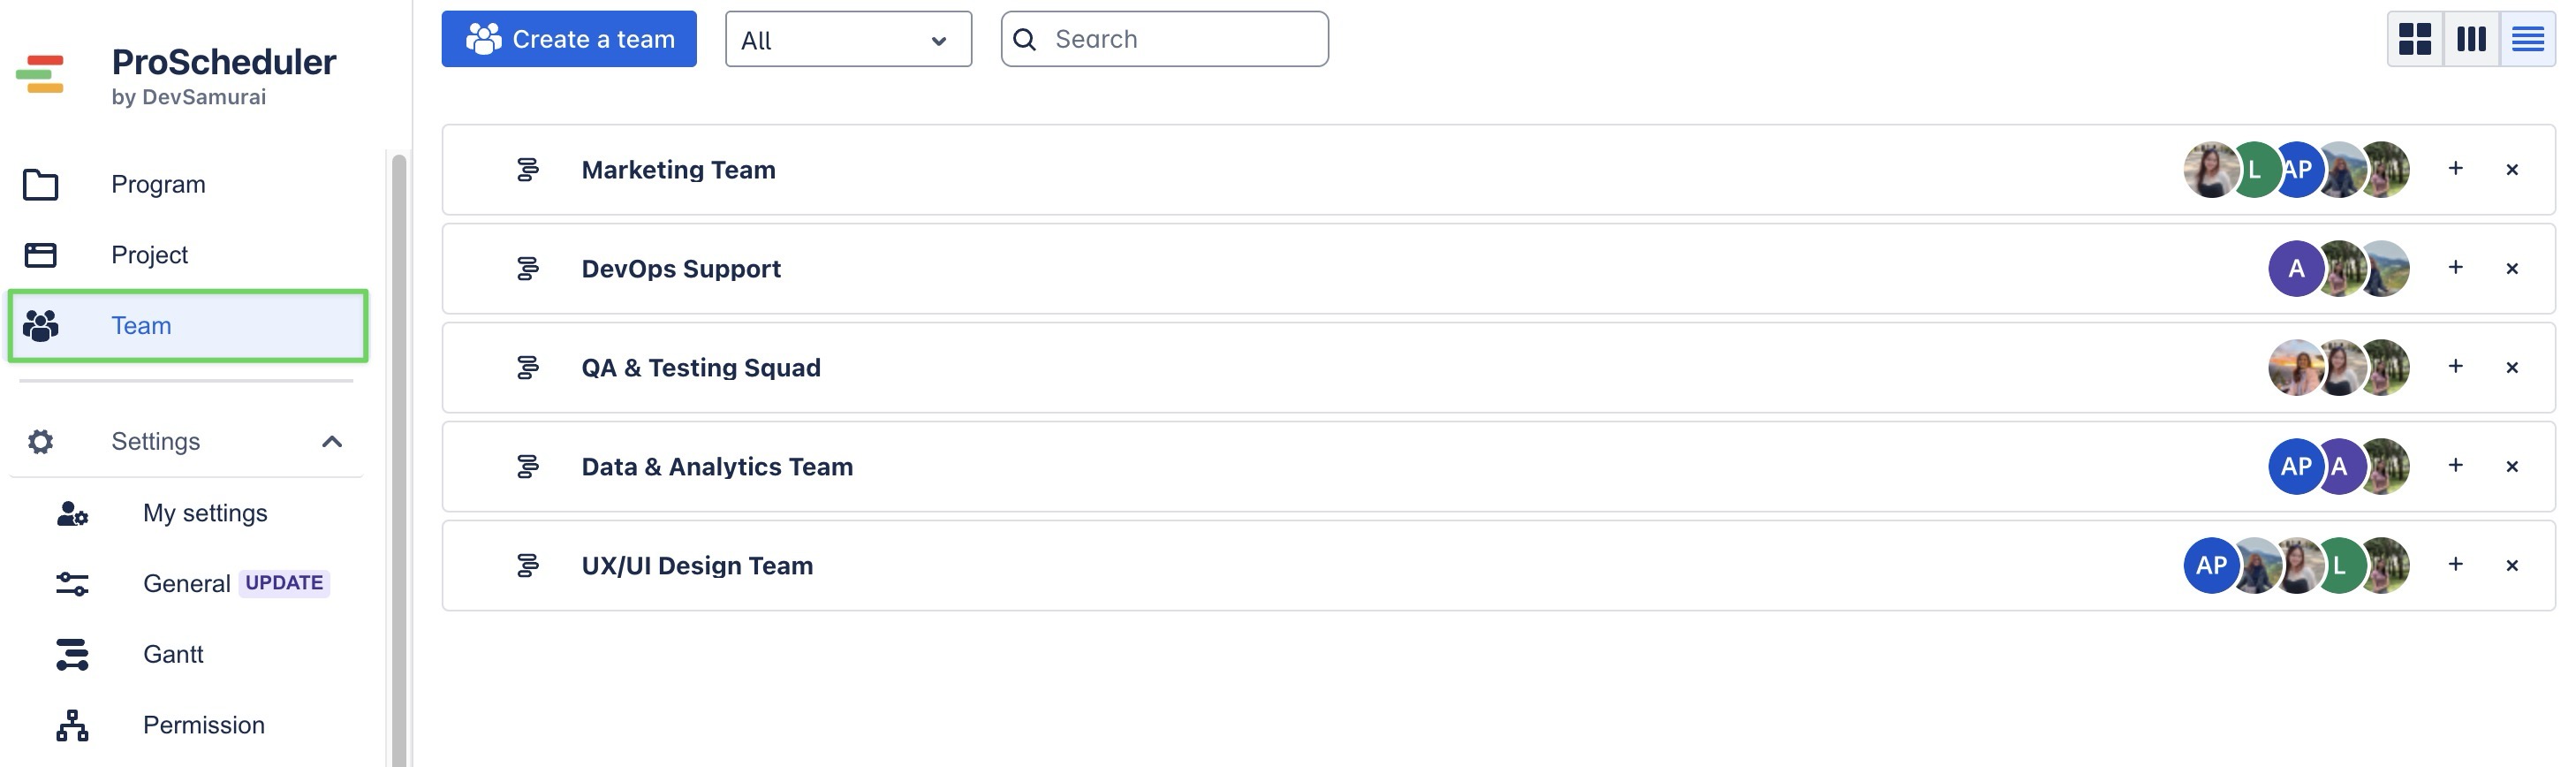Click the Create a team button
2576x767 pixels.
point(568,39)
